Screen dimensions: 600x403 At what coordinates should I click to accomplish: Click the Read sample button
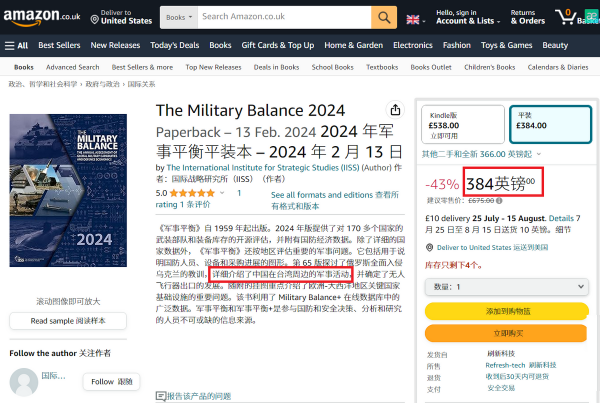click(x=68, y=321)
